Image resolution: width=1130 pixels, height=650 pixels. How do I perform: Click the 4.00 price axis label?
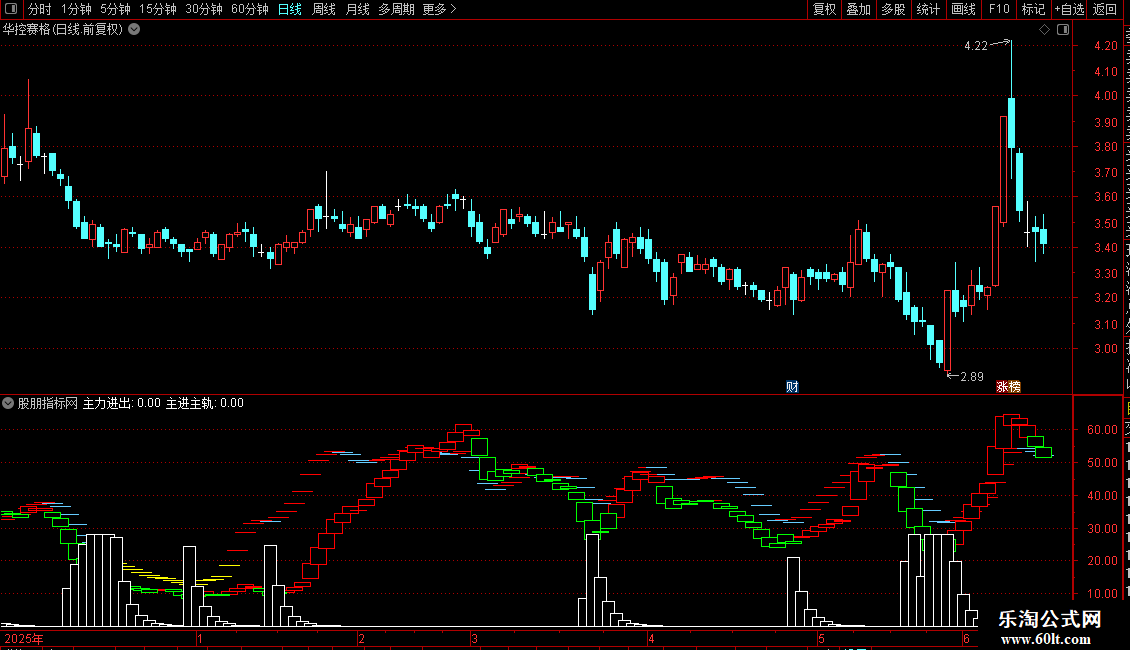click(x=1105, y=96)
